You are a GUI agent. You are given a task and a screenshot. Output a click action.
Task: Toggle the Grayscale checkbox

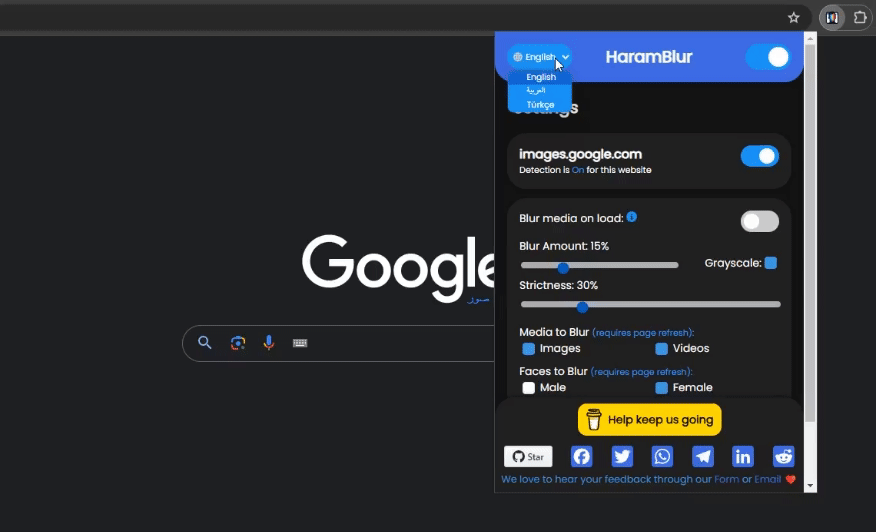click(770, 263)
